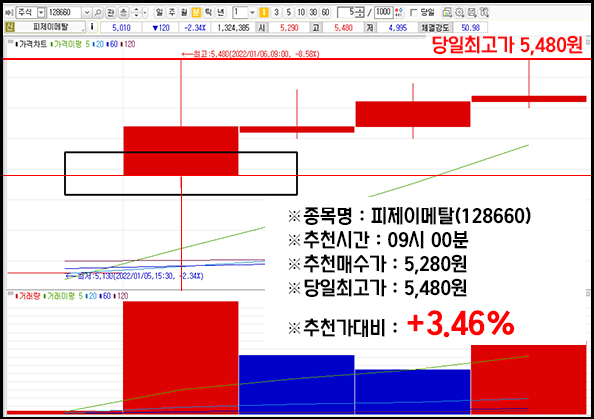The image size is (594, 419).
Task: Click the 60 minute interval button
Action: point(325,13)
